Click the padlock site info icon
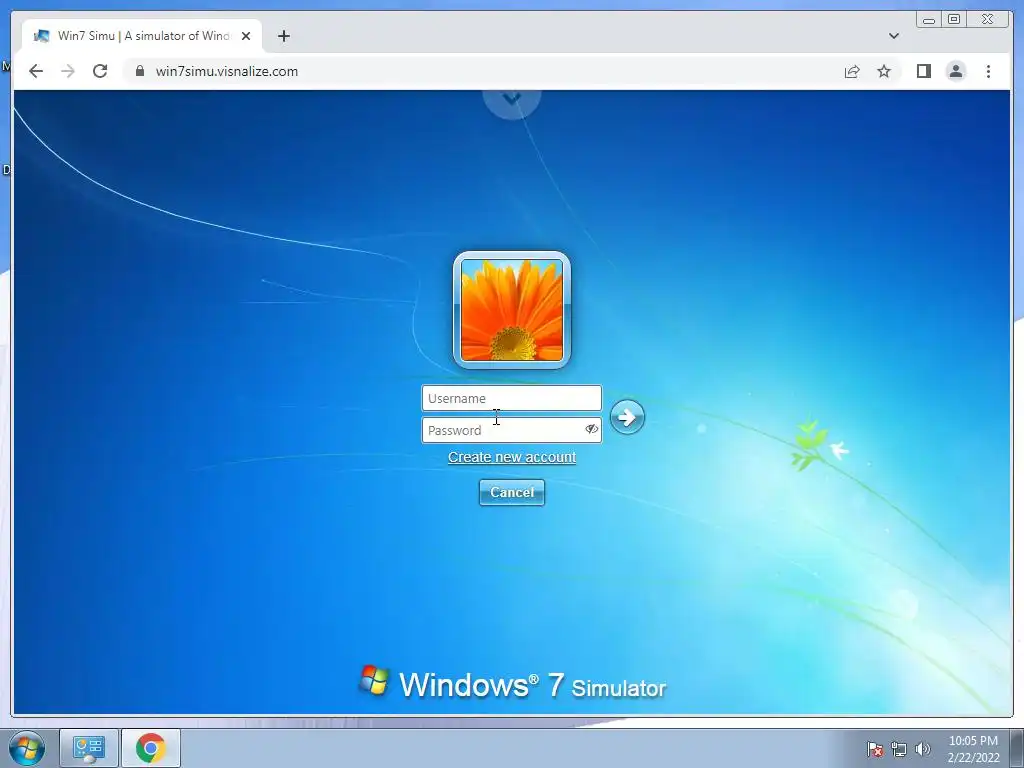The height and width of the screenshot is (768, 1024). (140, 71)
